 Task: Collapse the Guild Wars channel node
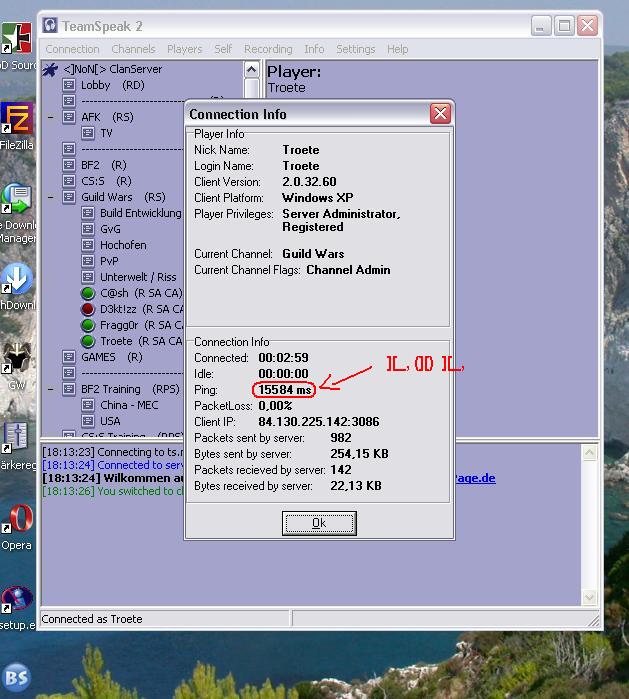[x=51, y=198]
